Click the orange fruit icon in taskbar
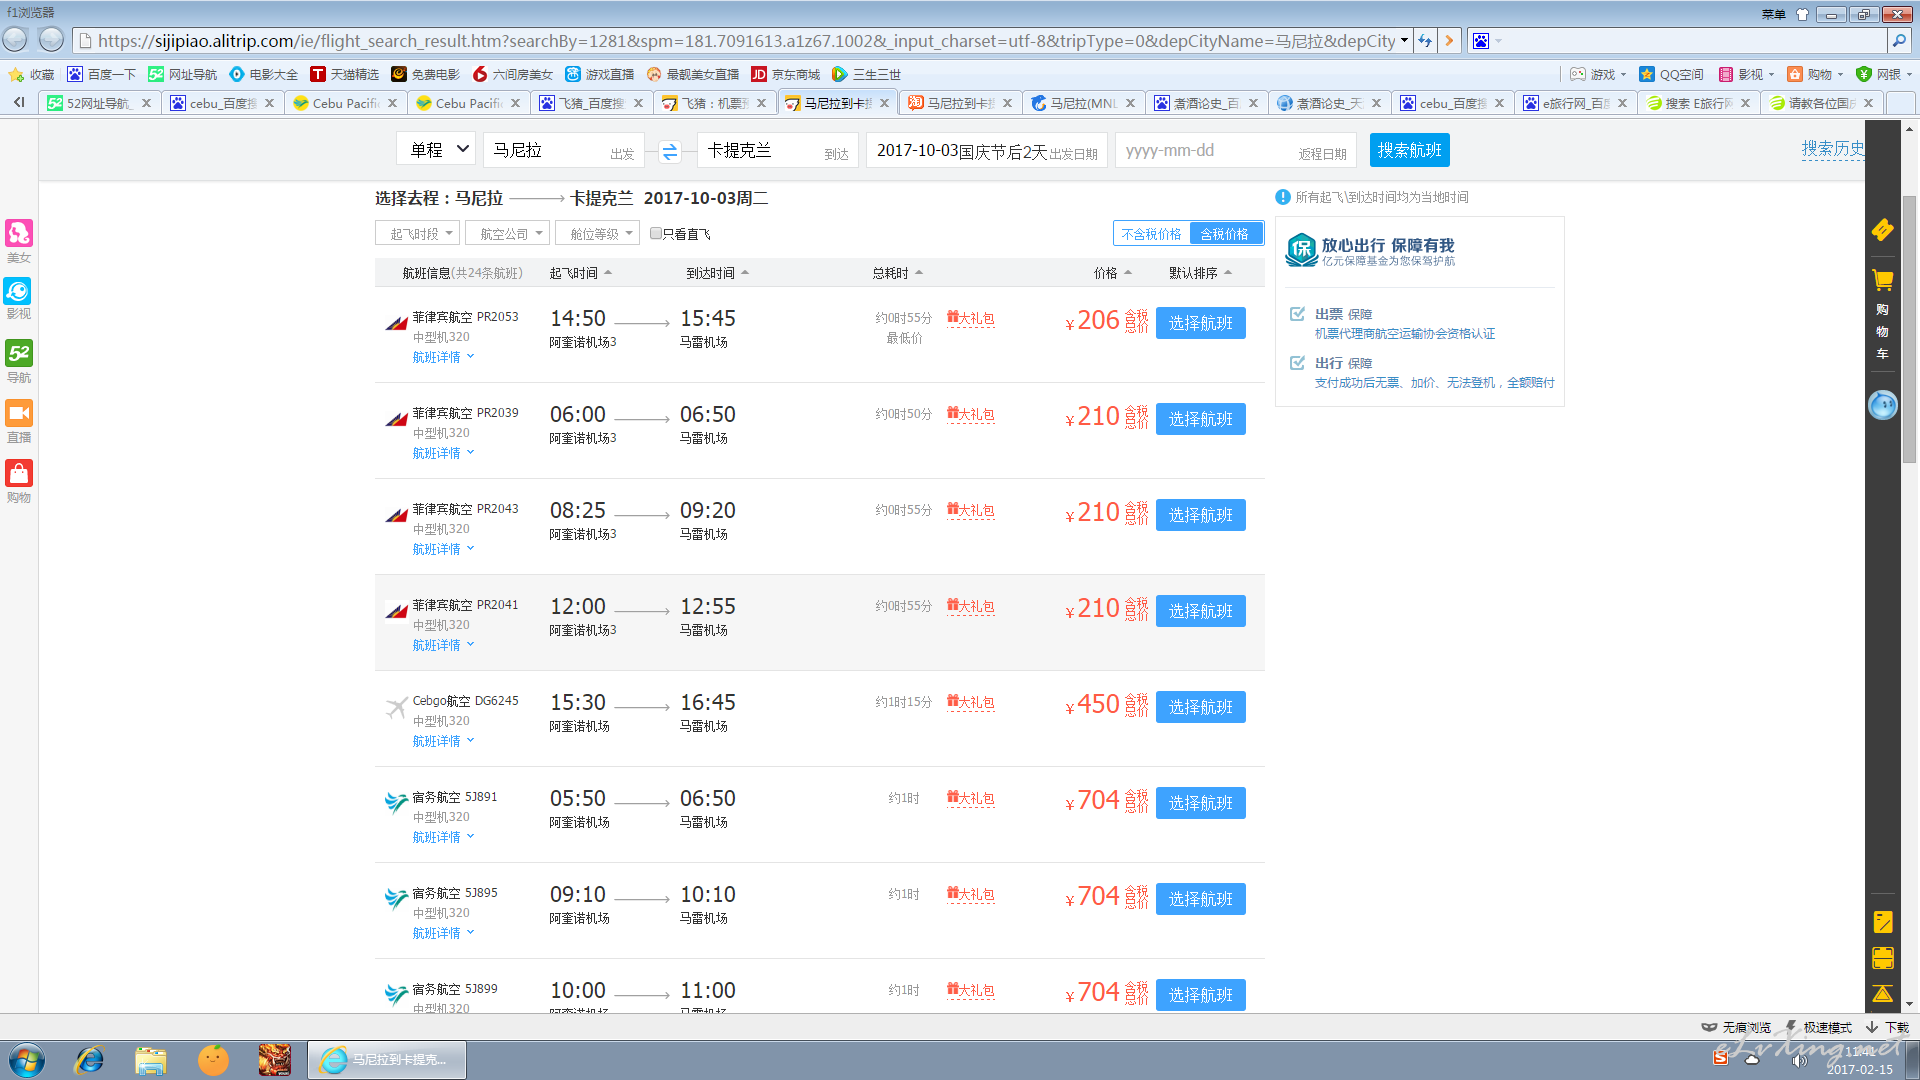The image size is (1920, 1080). 213,1060
